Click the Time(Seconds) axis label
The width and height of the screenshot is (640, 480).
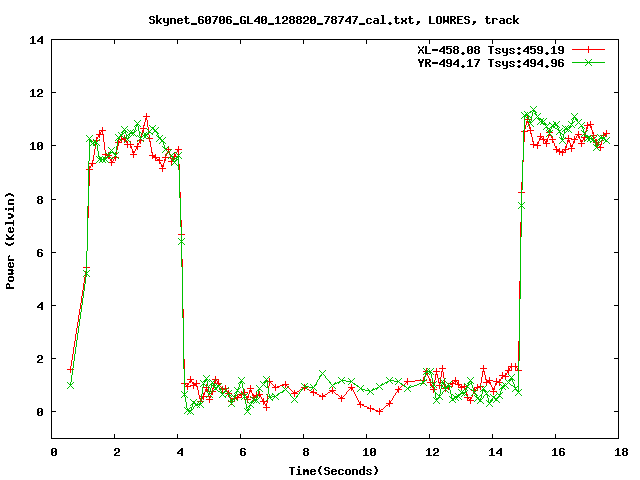[x=334, y=471]
